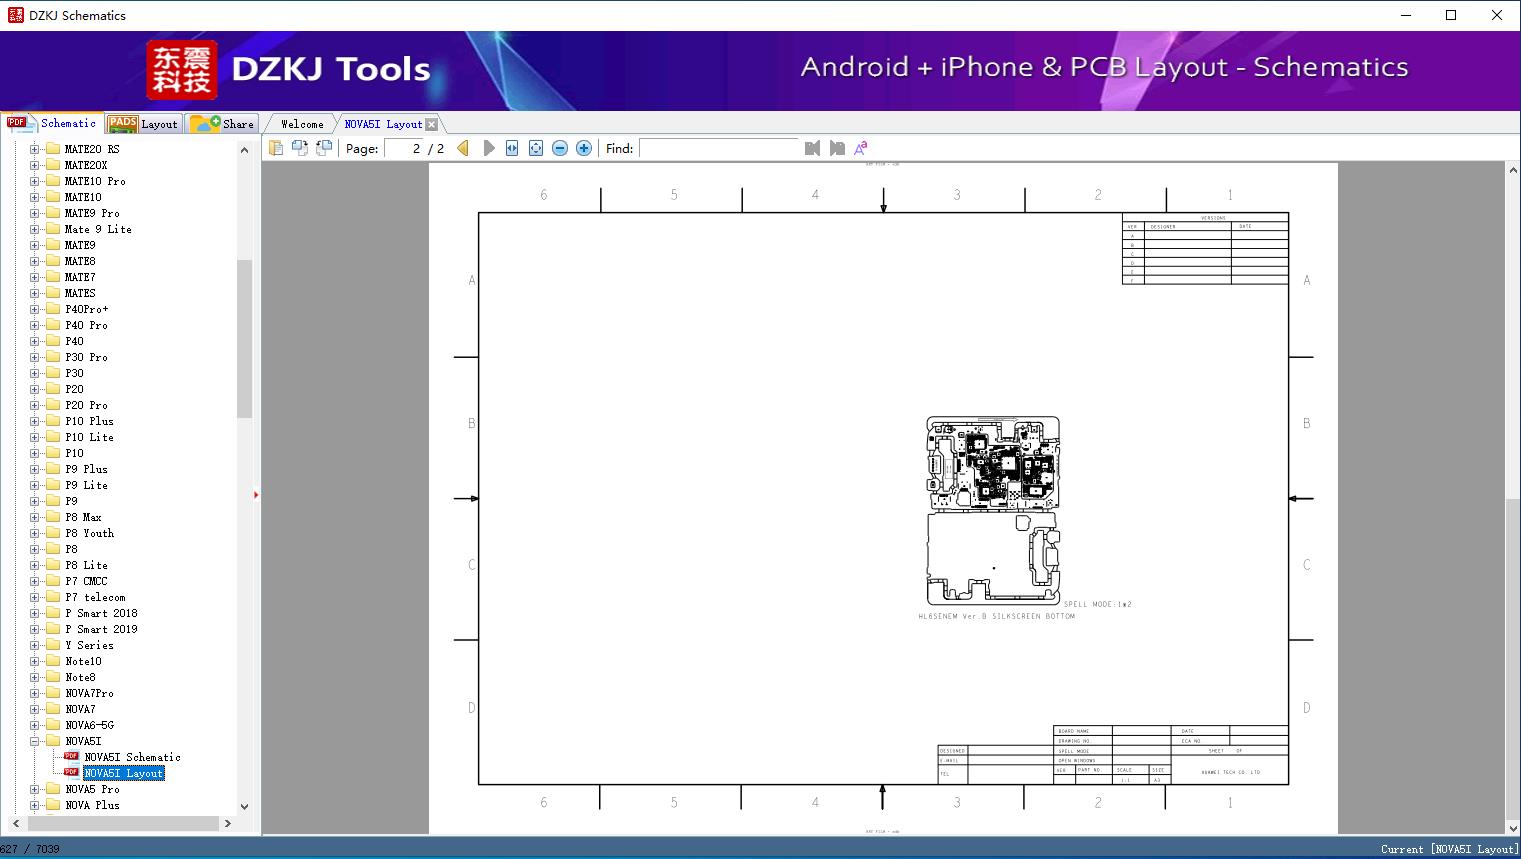Close the NOVA5I Layout tab
The image size is (1521, 859).
click(431, 124)
